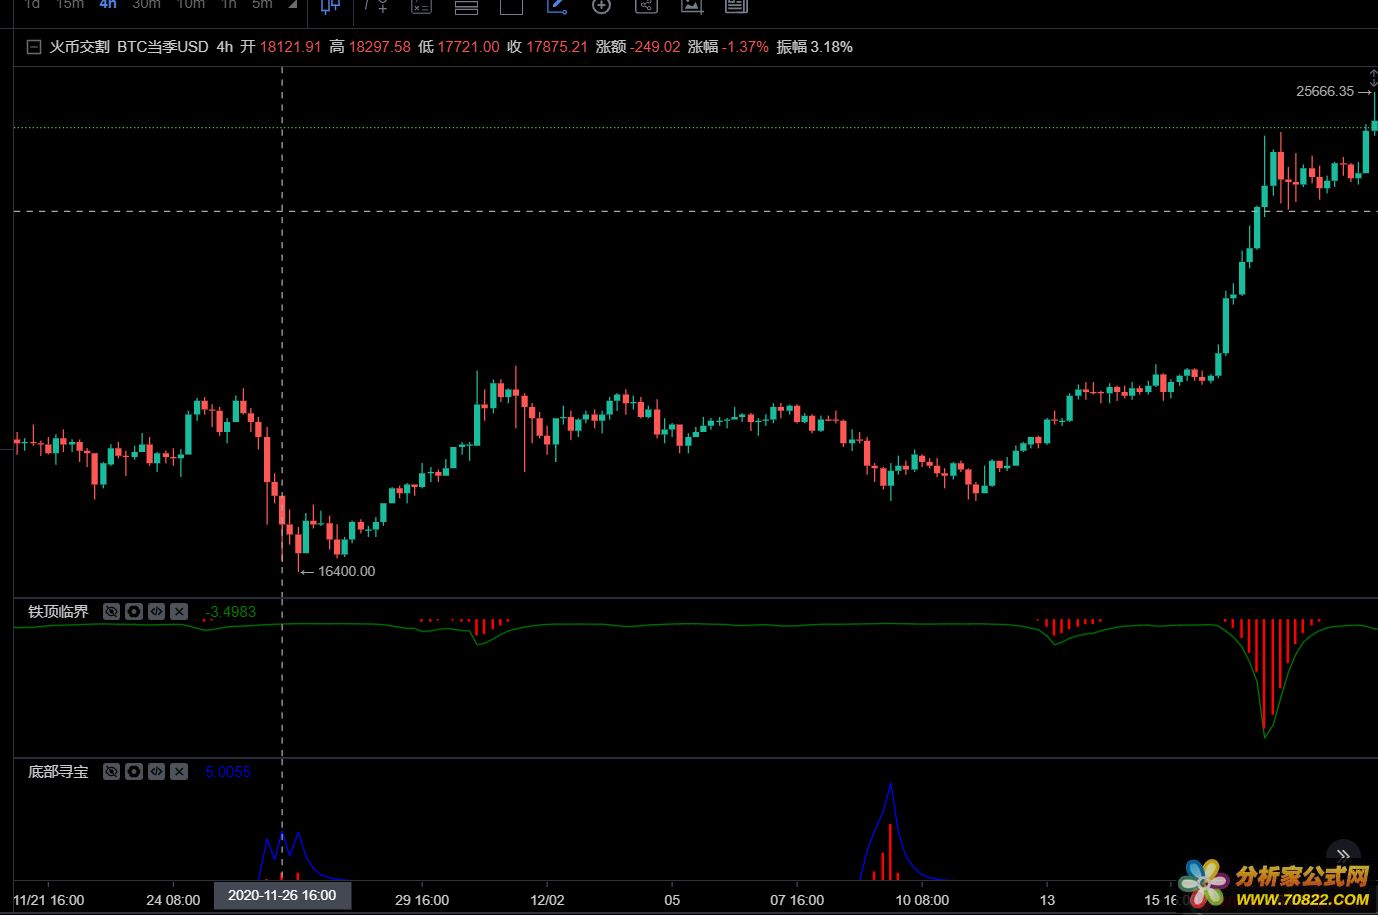The width and height of the screenshot is (1378, 915).
Task: Open more timeframes dropdown triangle
Action: pyautogui.click(x=292, y=5)
